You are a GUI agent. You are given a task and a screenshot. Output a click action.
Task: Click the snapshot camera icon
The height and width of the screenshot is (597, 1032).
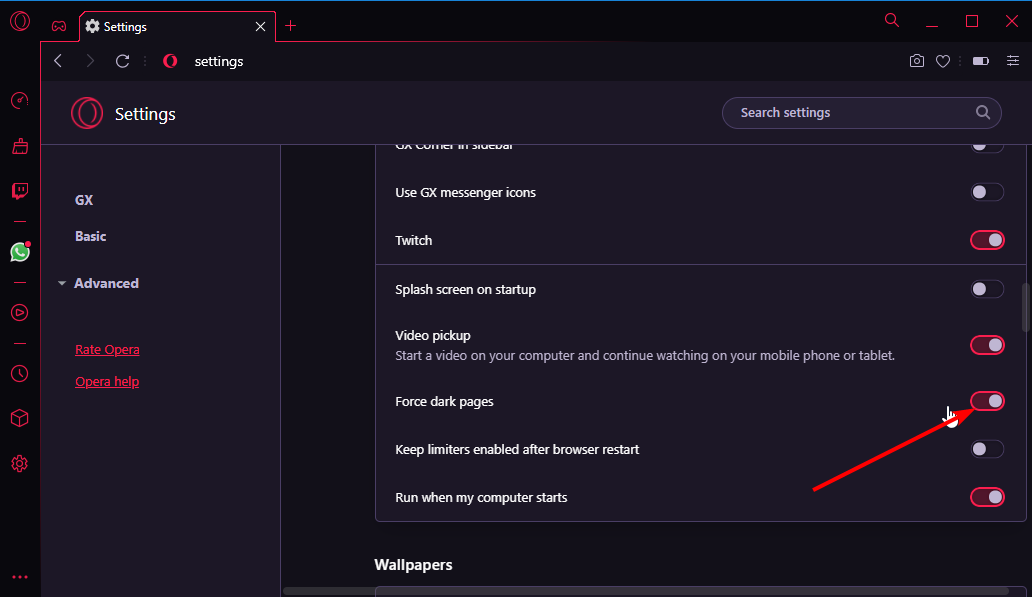pos(917,61)
